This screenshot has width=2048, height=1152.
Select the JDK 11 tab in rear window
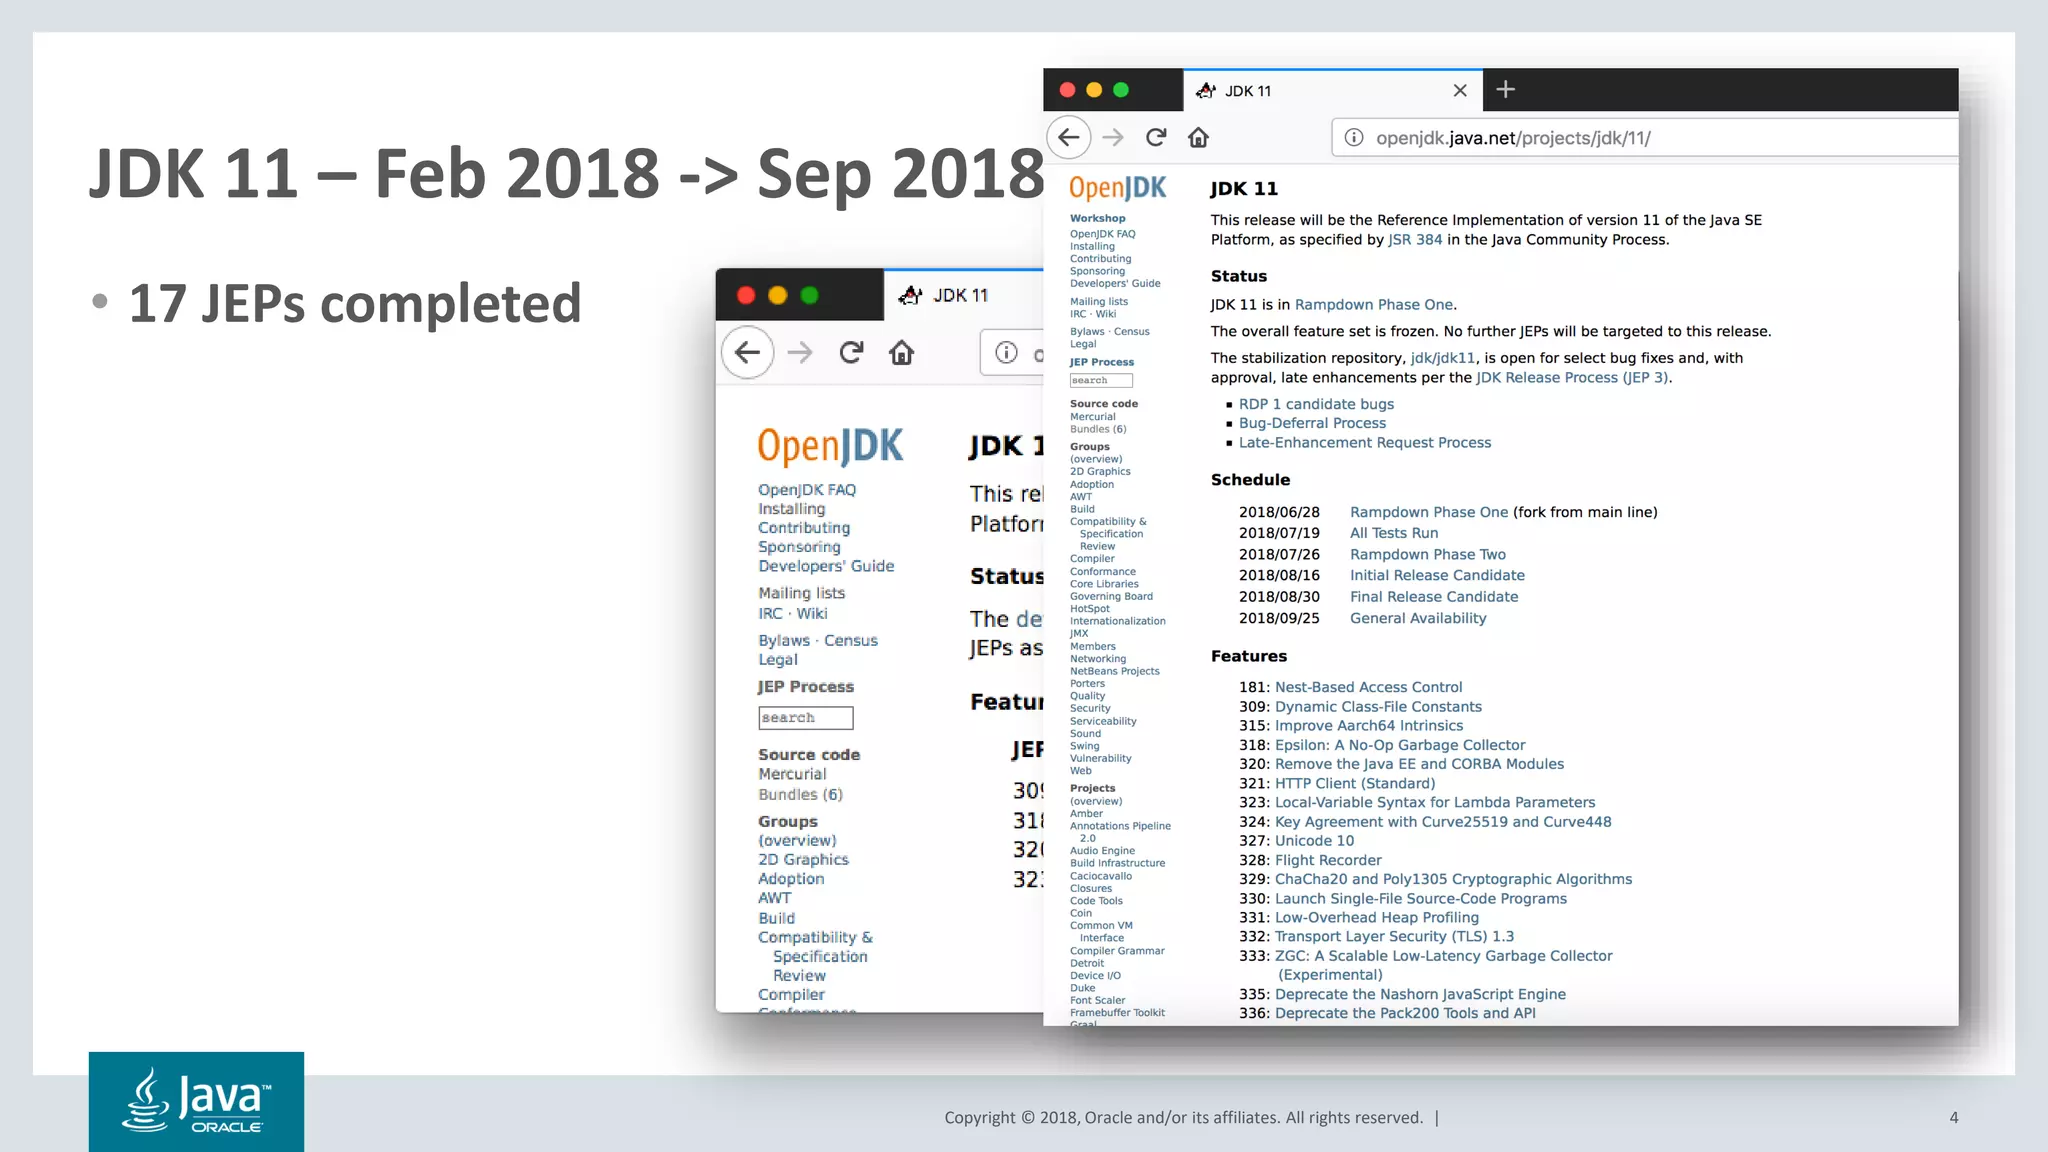point(964,295)
